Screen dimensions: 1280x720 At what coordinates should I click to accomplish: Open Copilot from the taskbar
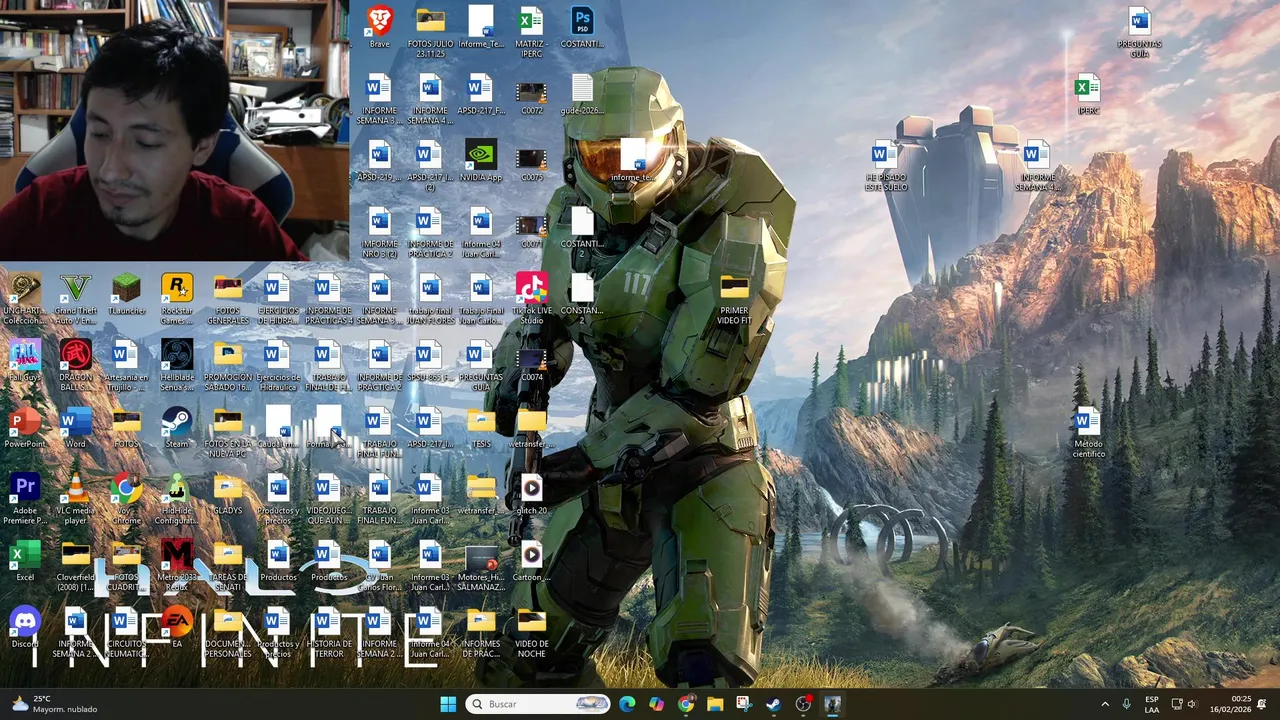point(656,704)
